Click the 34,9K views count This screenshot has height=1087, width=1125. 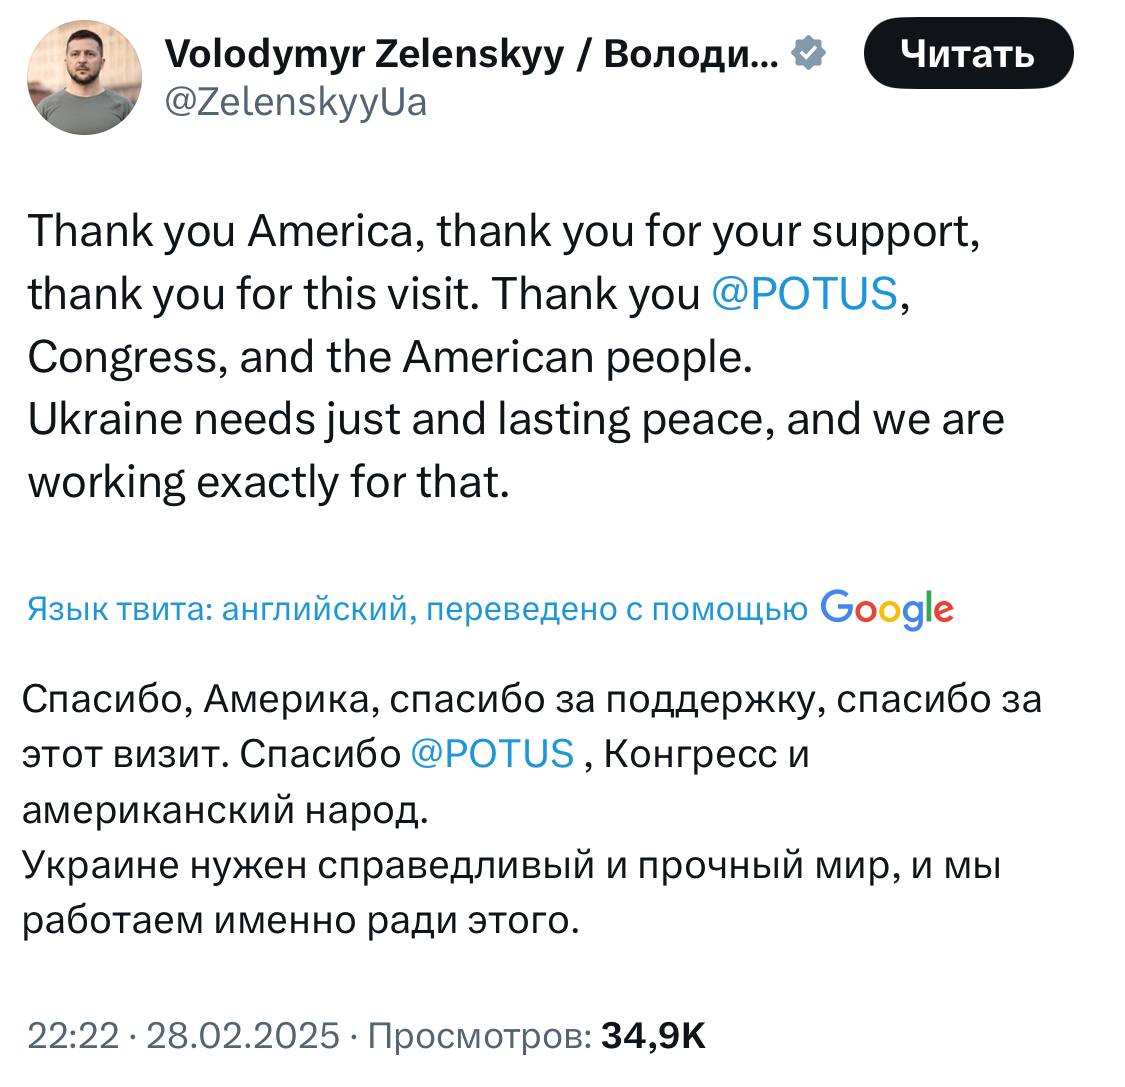pyautogui.click(x=653, y=1035)
